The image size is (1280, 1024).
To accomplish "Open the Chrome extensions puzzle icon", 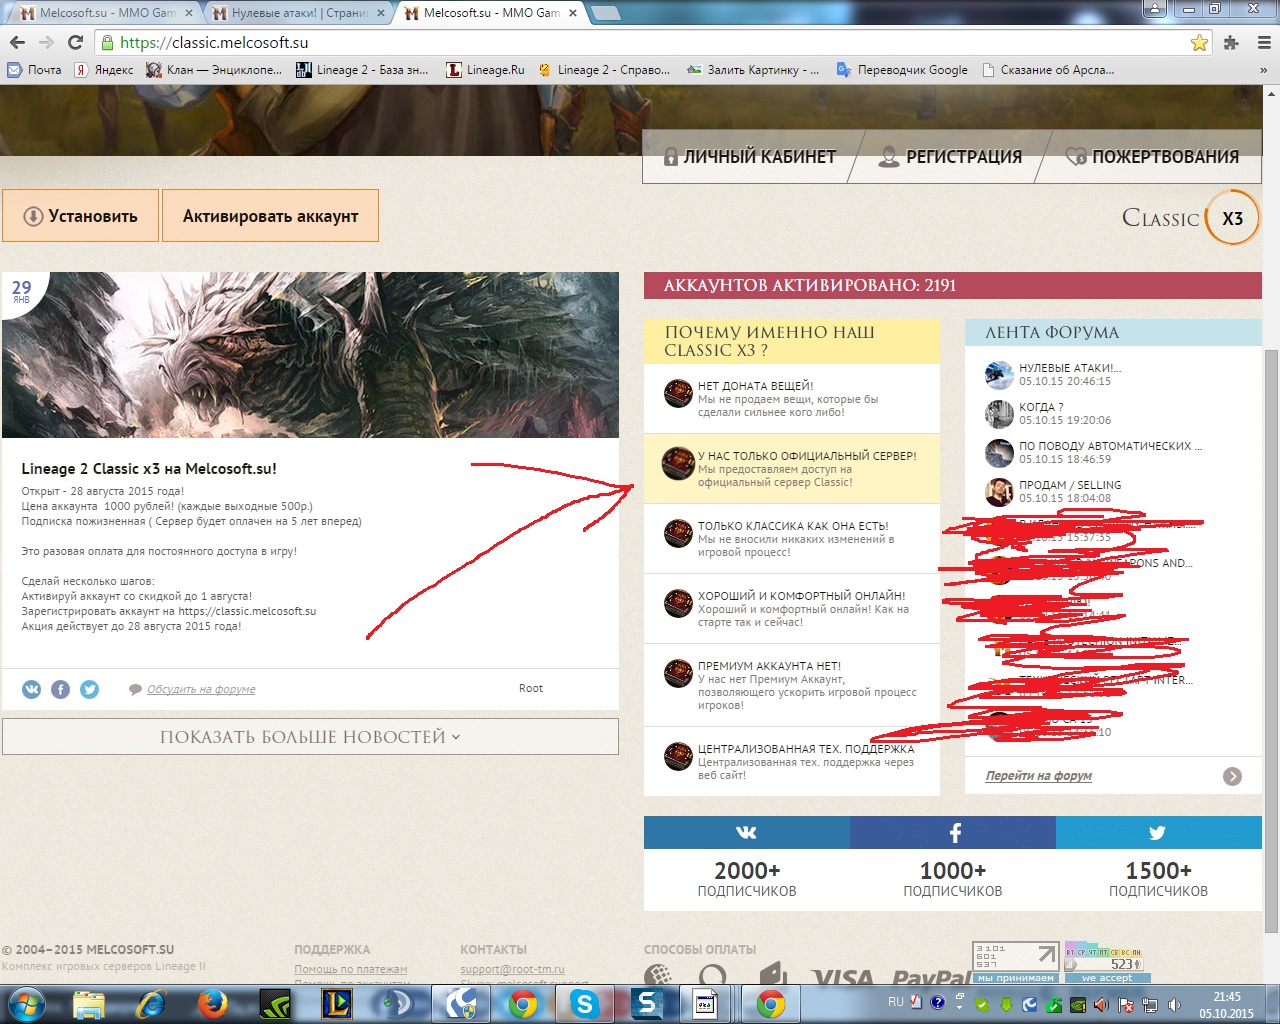I will [1231, 43].
